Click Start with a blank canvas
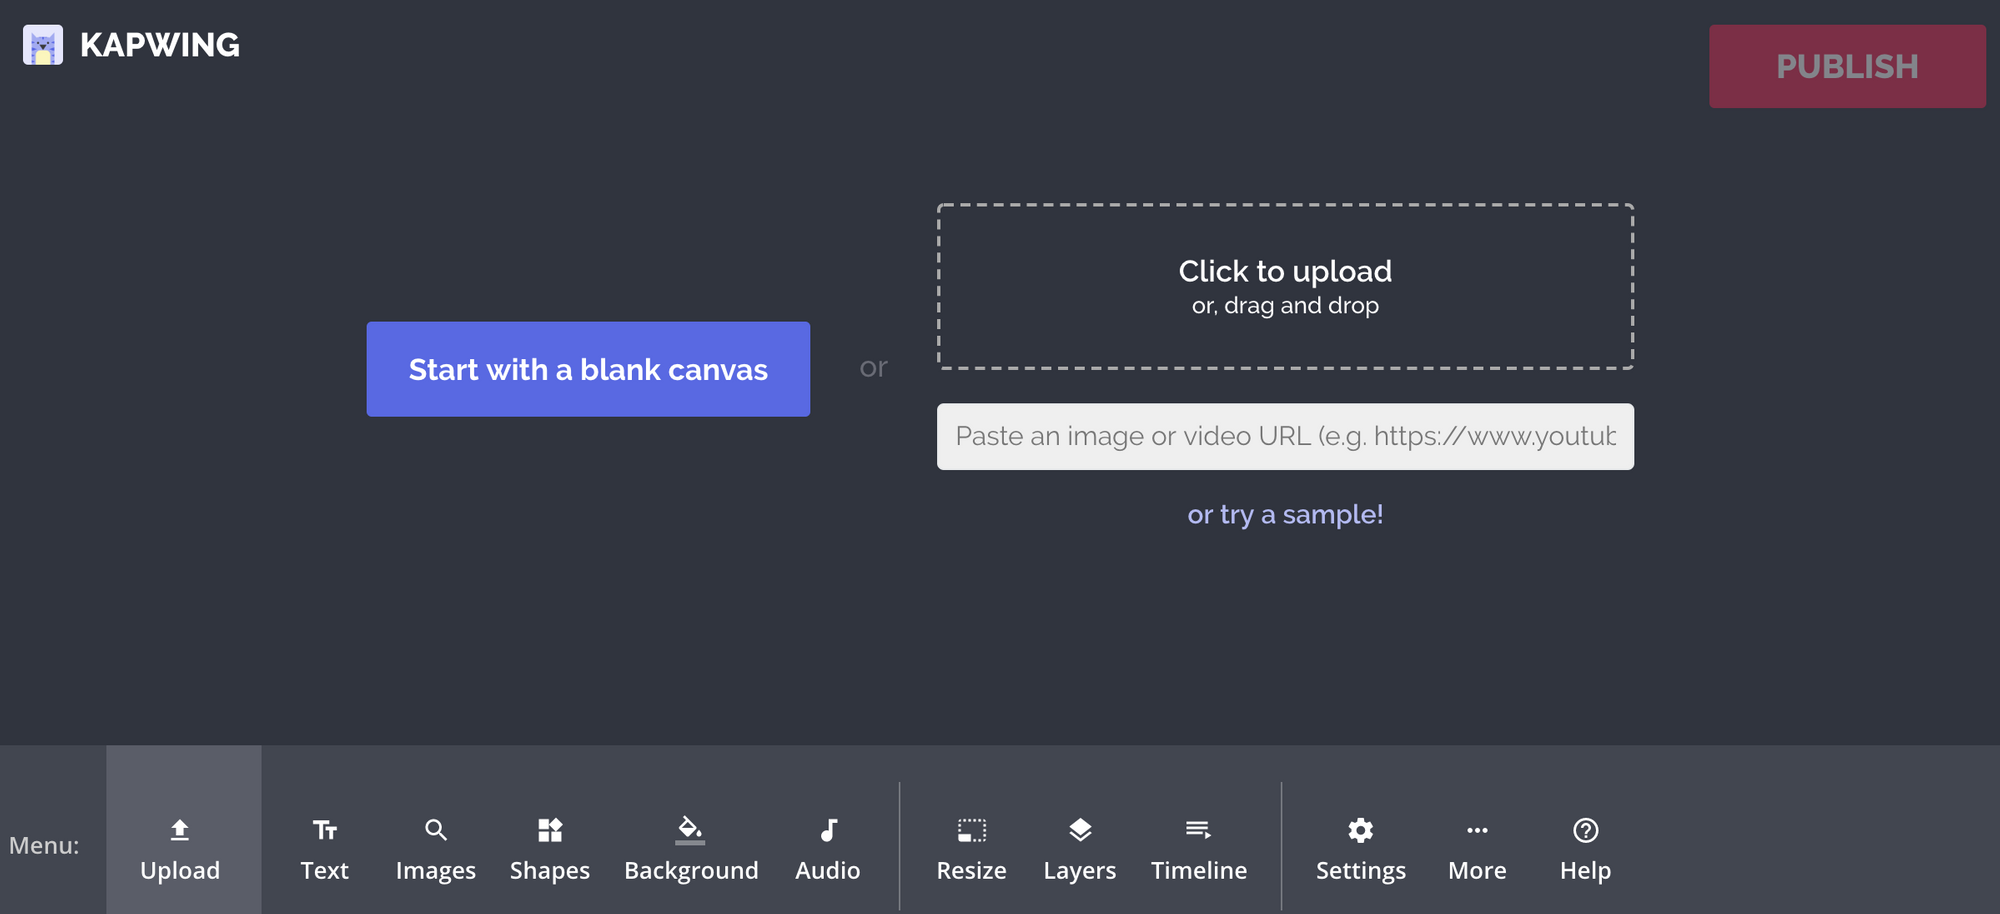Image resolution: width=2000 pixels, height=914 pixels. point(588,369)
